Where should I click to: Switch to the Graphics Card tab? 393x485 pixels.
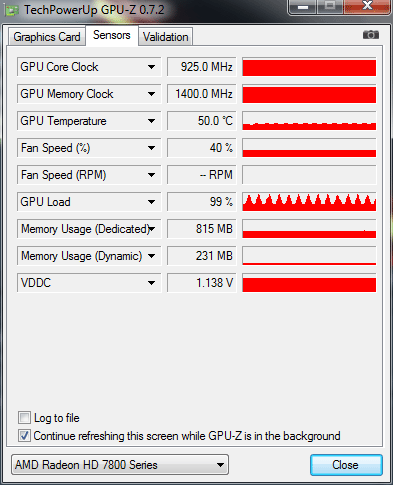pos(47,37)
